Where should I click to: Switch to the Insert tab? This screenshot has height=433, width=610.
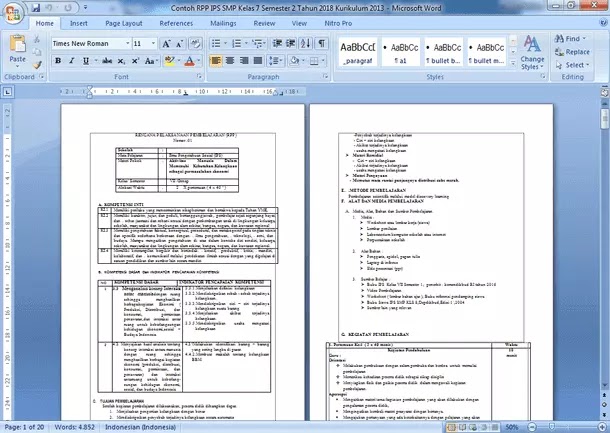[x=79, y=23]
